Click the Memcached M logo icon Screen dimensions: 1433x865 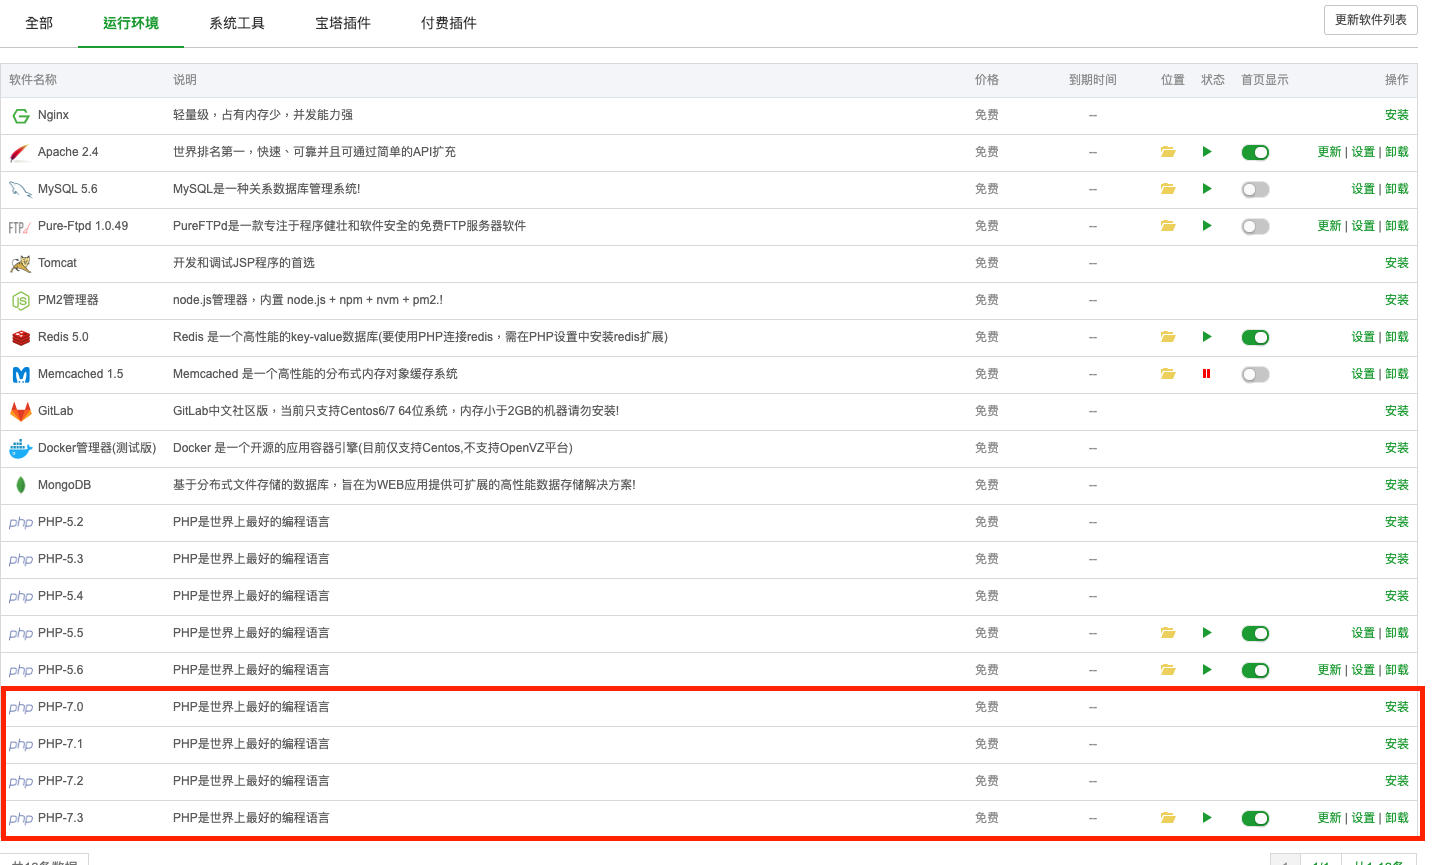tap(21, 375)
